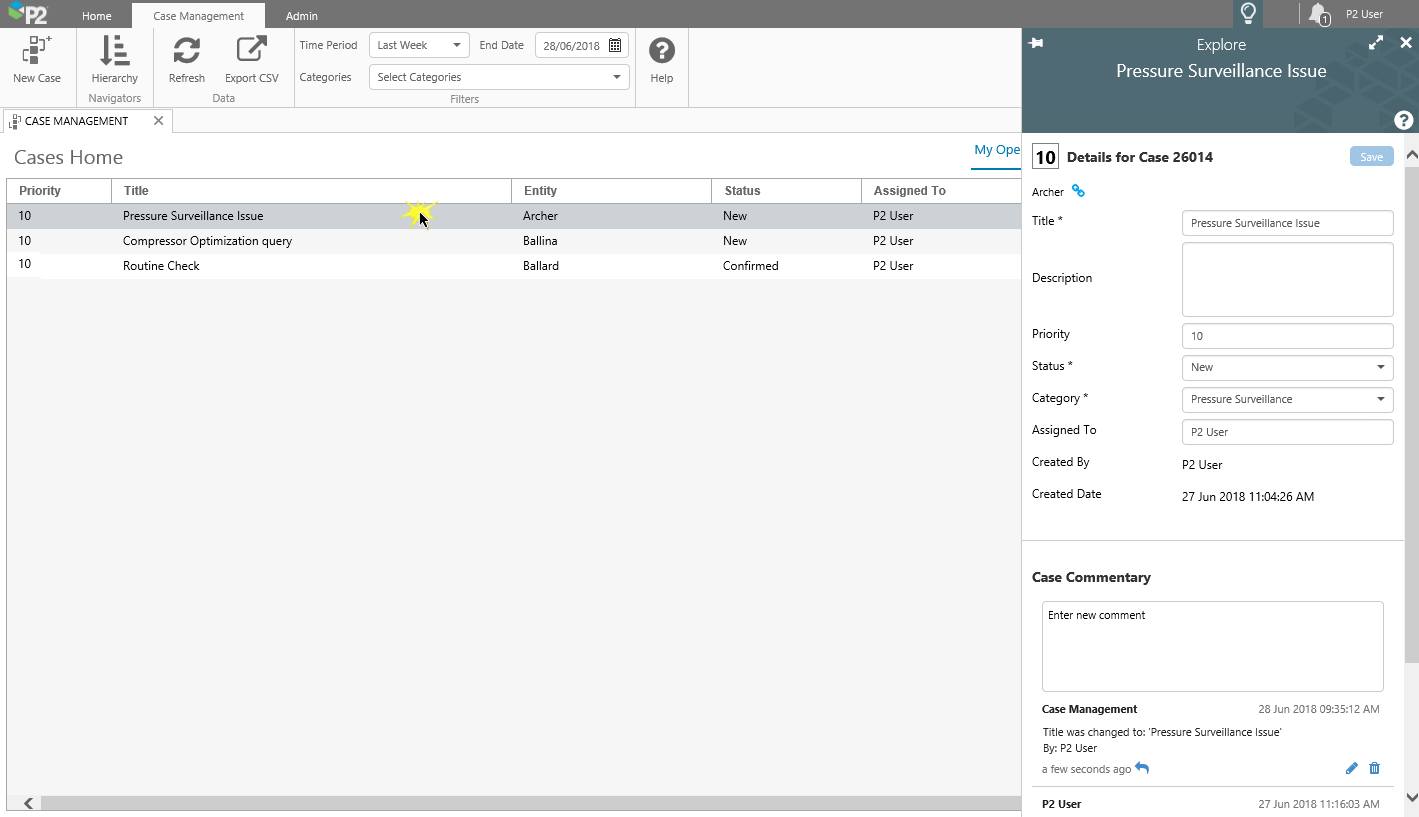Reply to the title change comment
This screenshot has width=1419, height=817.
pyautogui.click(x=1142, y=768)
